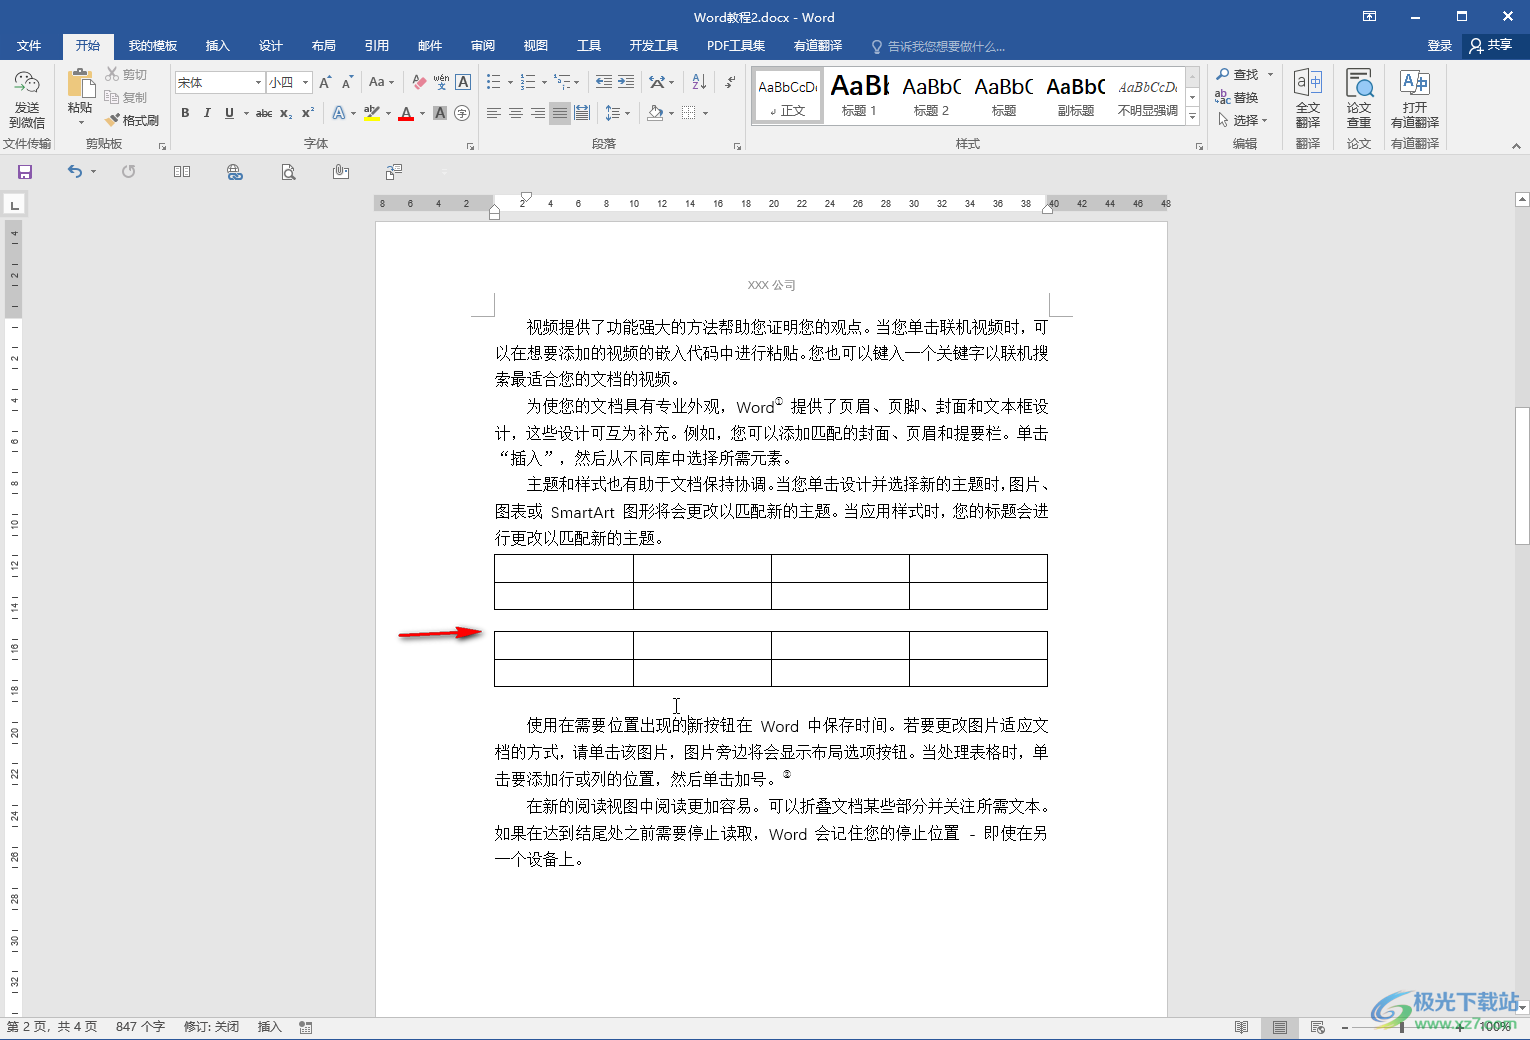The width and height of the screenshot is (1530, 1040).
Task: Click the Redo icon in quick access toolbar
Action: [x=128, y=172]
